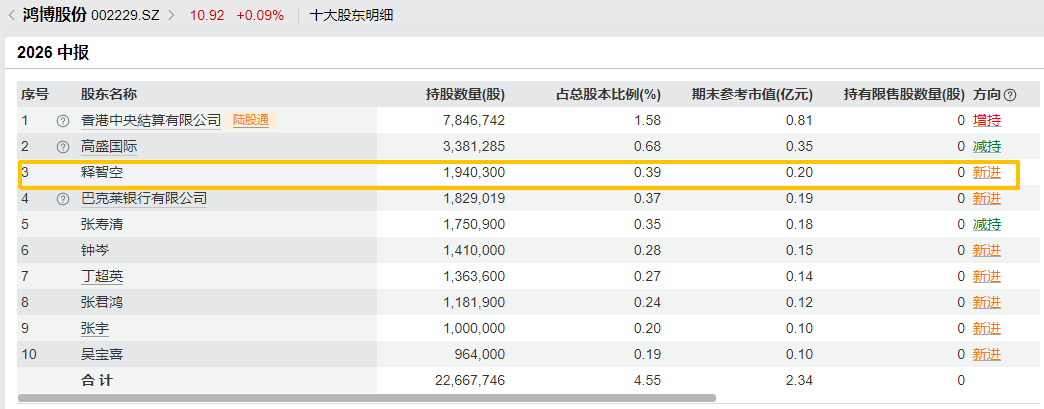Click share count 964,000

479,354
